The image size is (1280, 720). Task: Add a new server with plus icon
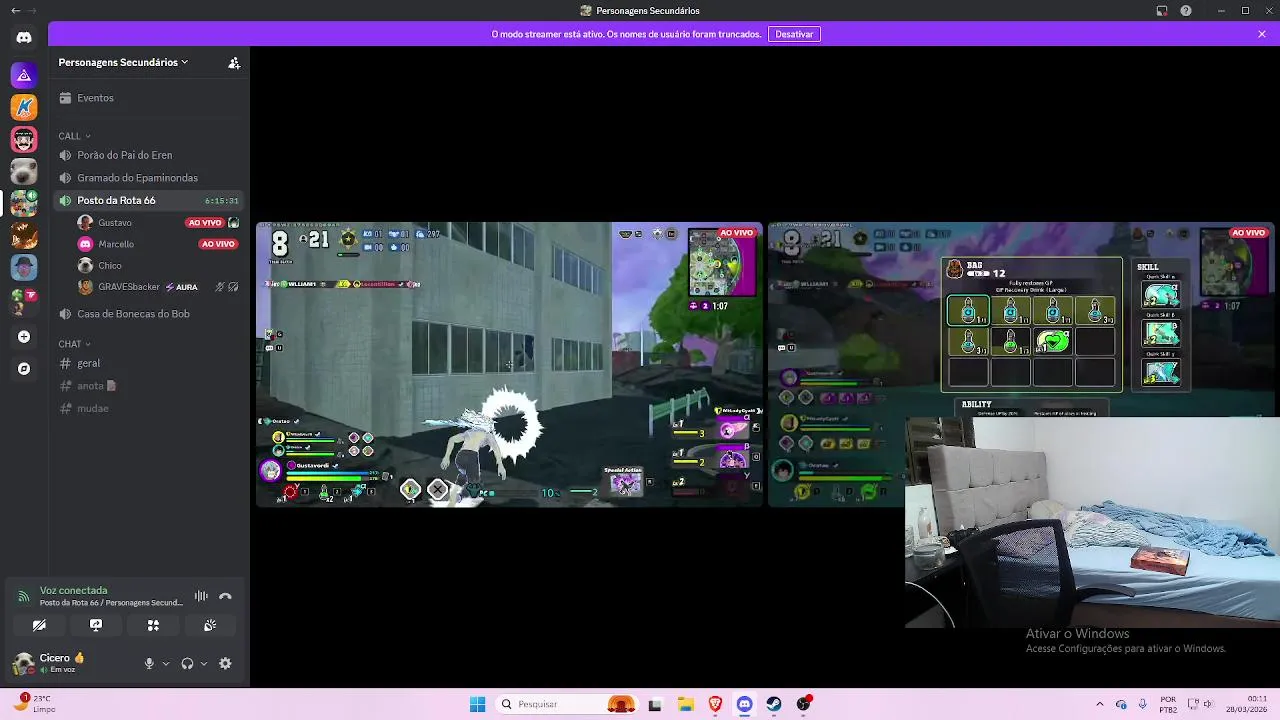tap(24, 337)
